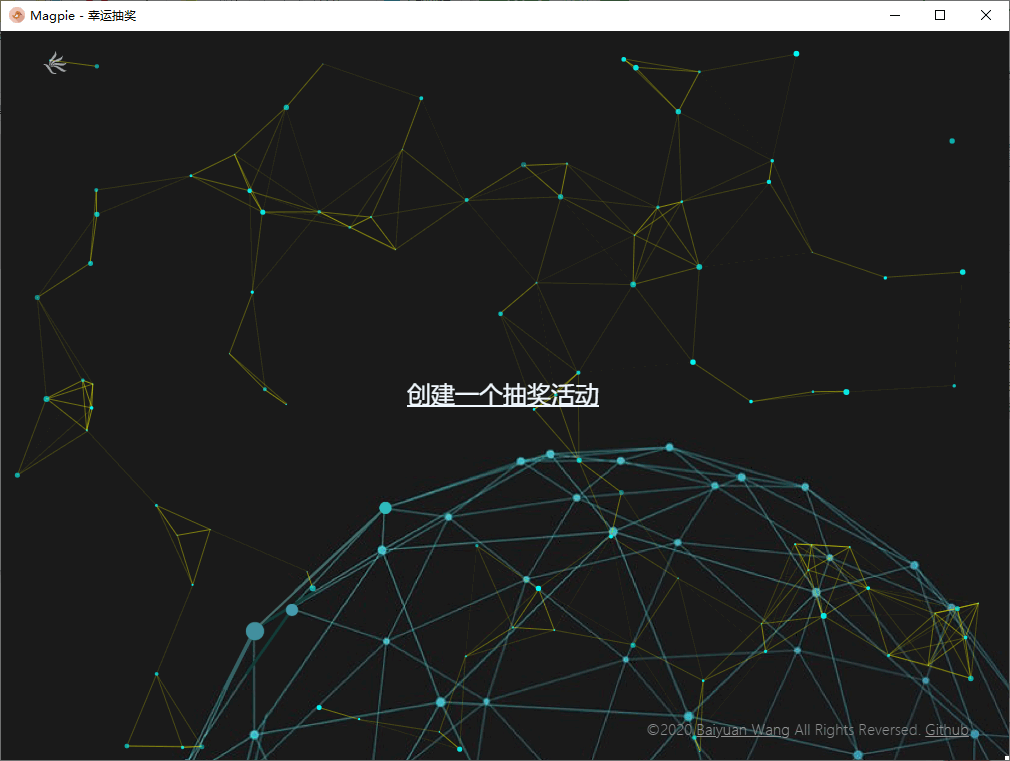Maximize the Magpie window
1010x761 pixels.
(940, 15)
